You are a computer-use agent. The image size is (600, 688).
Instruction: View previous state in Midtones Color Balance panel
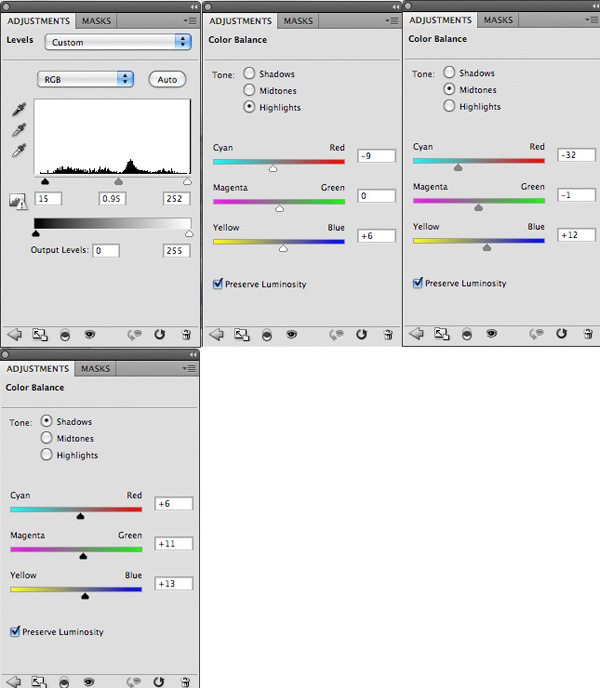(536, 334)
